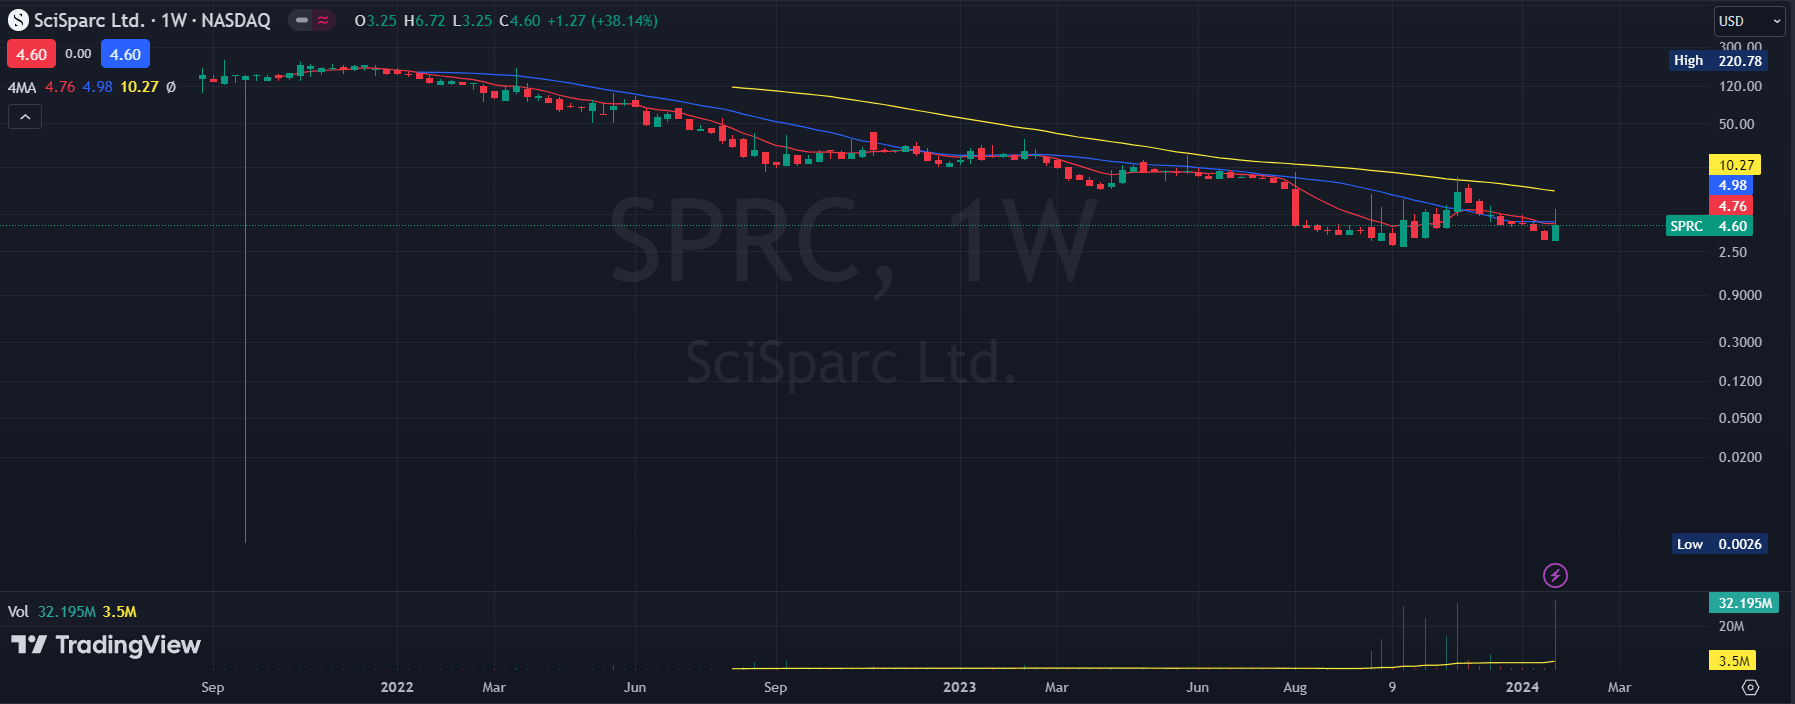Viewport: 1795px width, 704px height.
Task: Click red 4.76 value in 4MA legend
Action: 60,87
